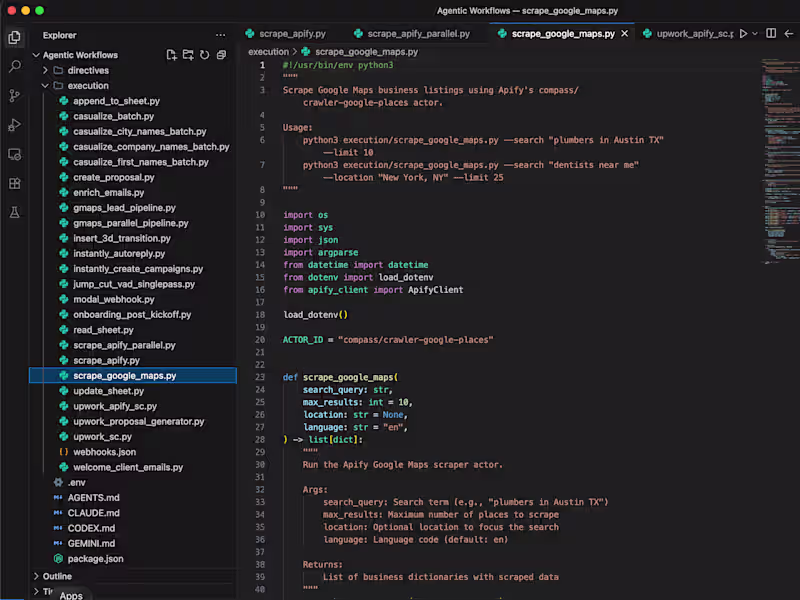Close the scrape_google_maps.py tab
Screen dimensions: 800x600
point(624,34)
